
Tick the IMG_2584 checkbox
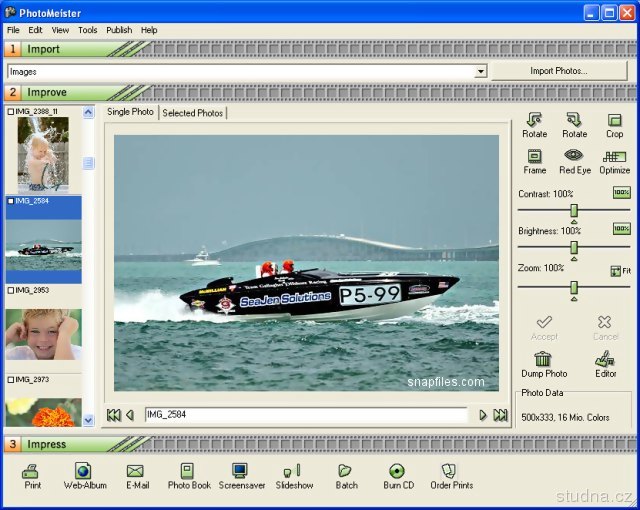pos(11,201)
